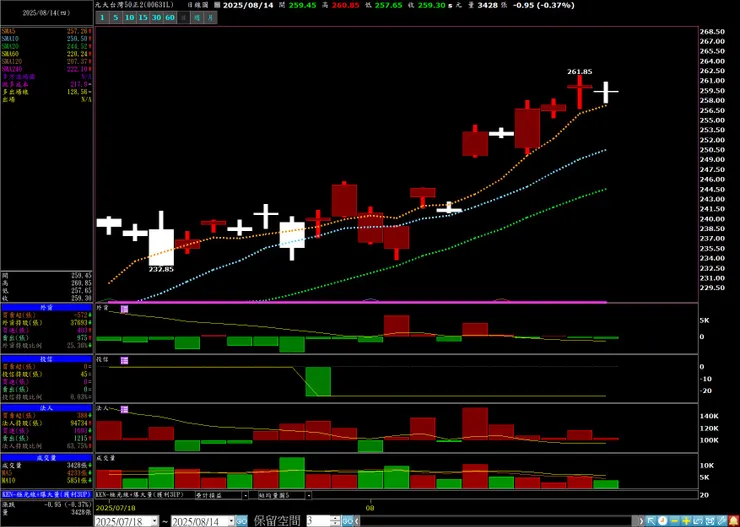
Task: Zoom in with the yellow plus icon
Action: pyautogui.click(x=686, y=521)
